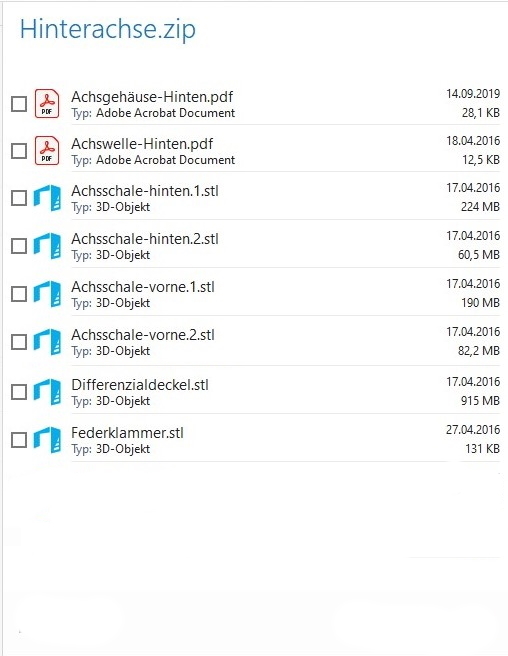
Task: Click the 3D object icon for Achsschale-vorne.1.stl
Action: pos(47,294)
